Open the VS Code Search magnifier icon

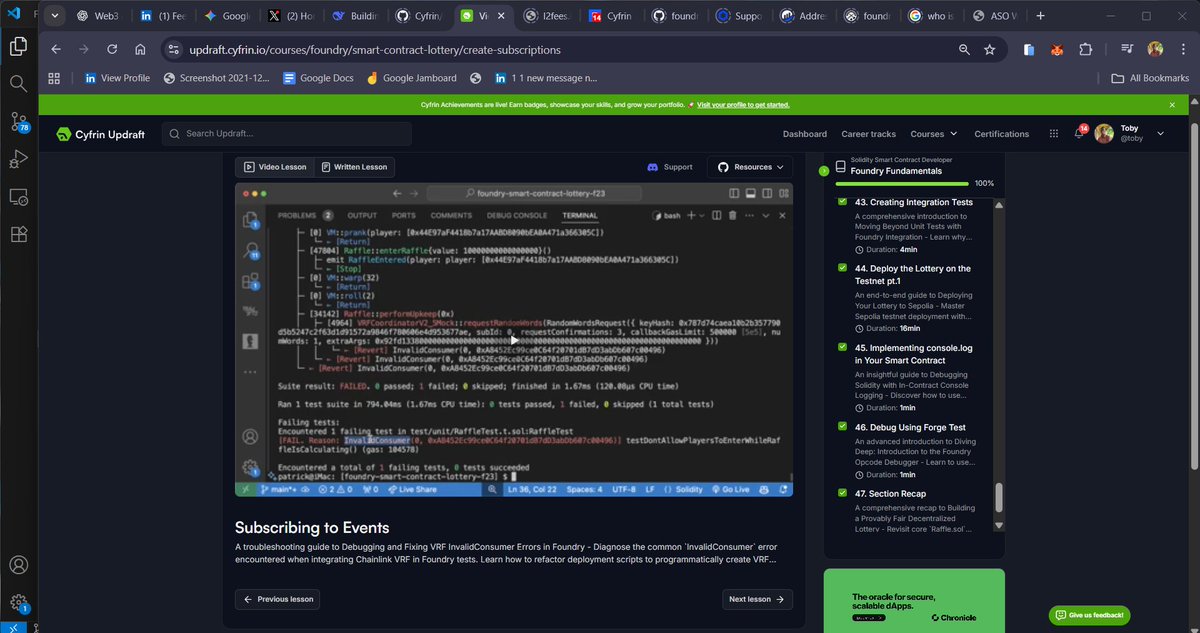click(18, 84)
